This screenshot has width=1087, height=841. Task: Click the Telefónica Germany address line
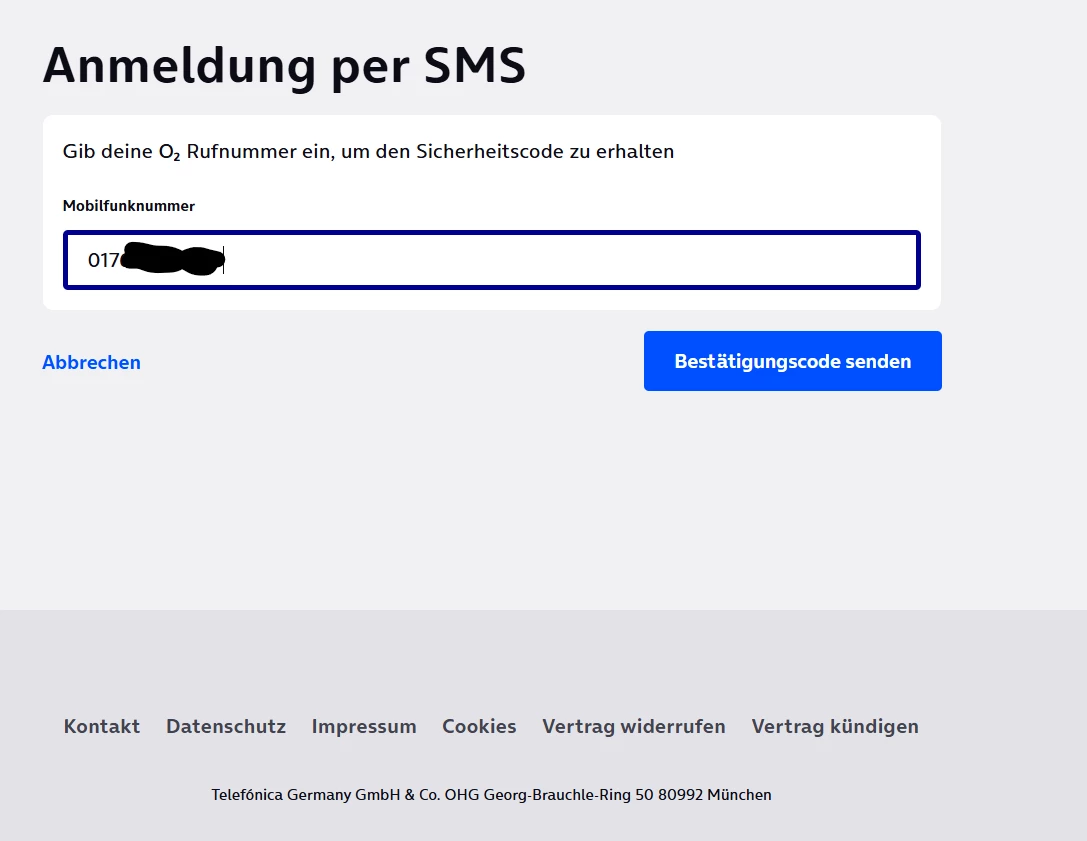492,795
